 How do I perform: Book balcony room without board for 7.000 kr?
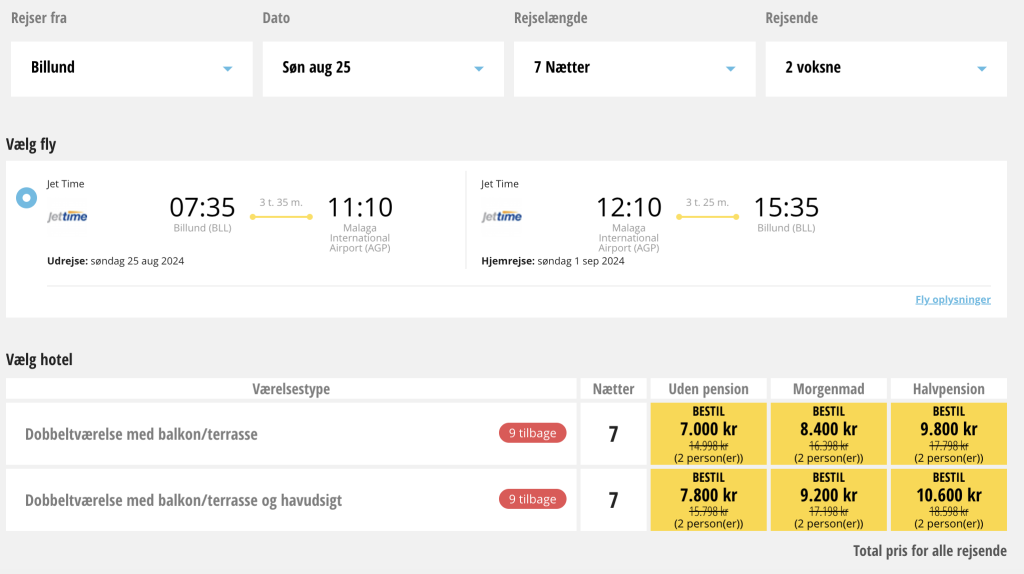pos(708,433)
